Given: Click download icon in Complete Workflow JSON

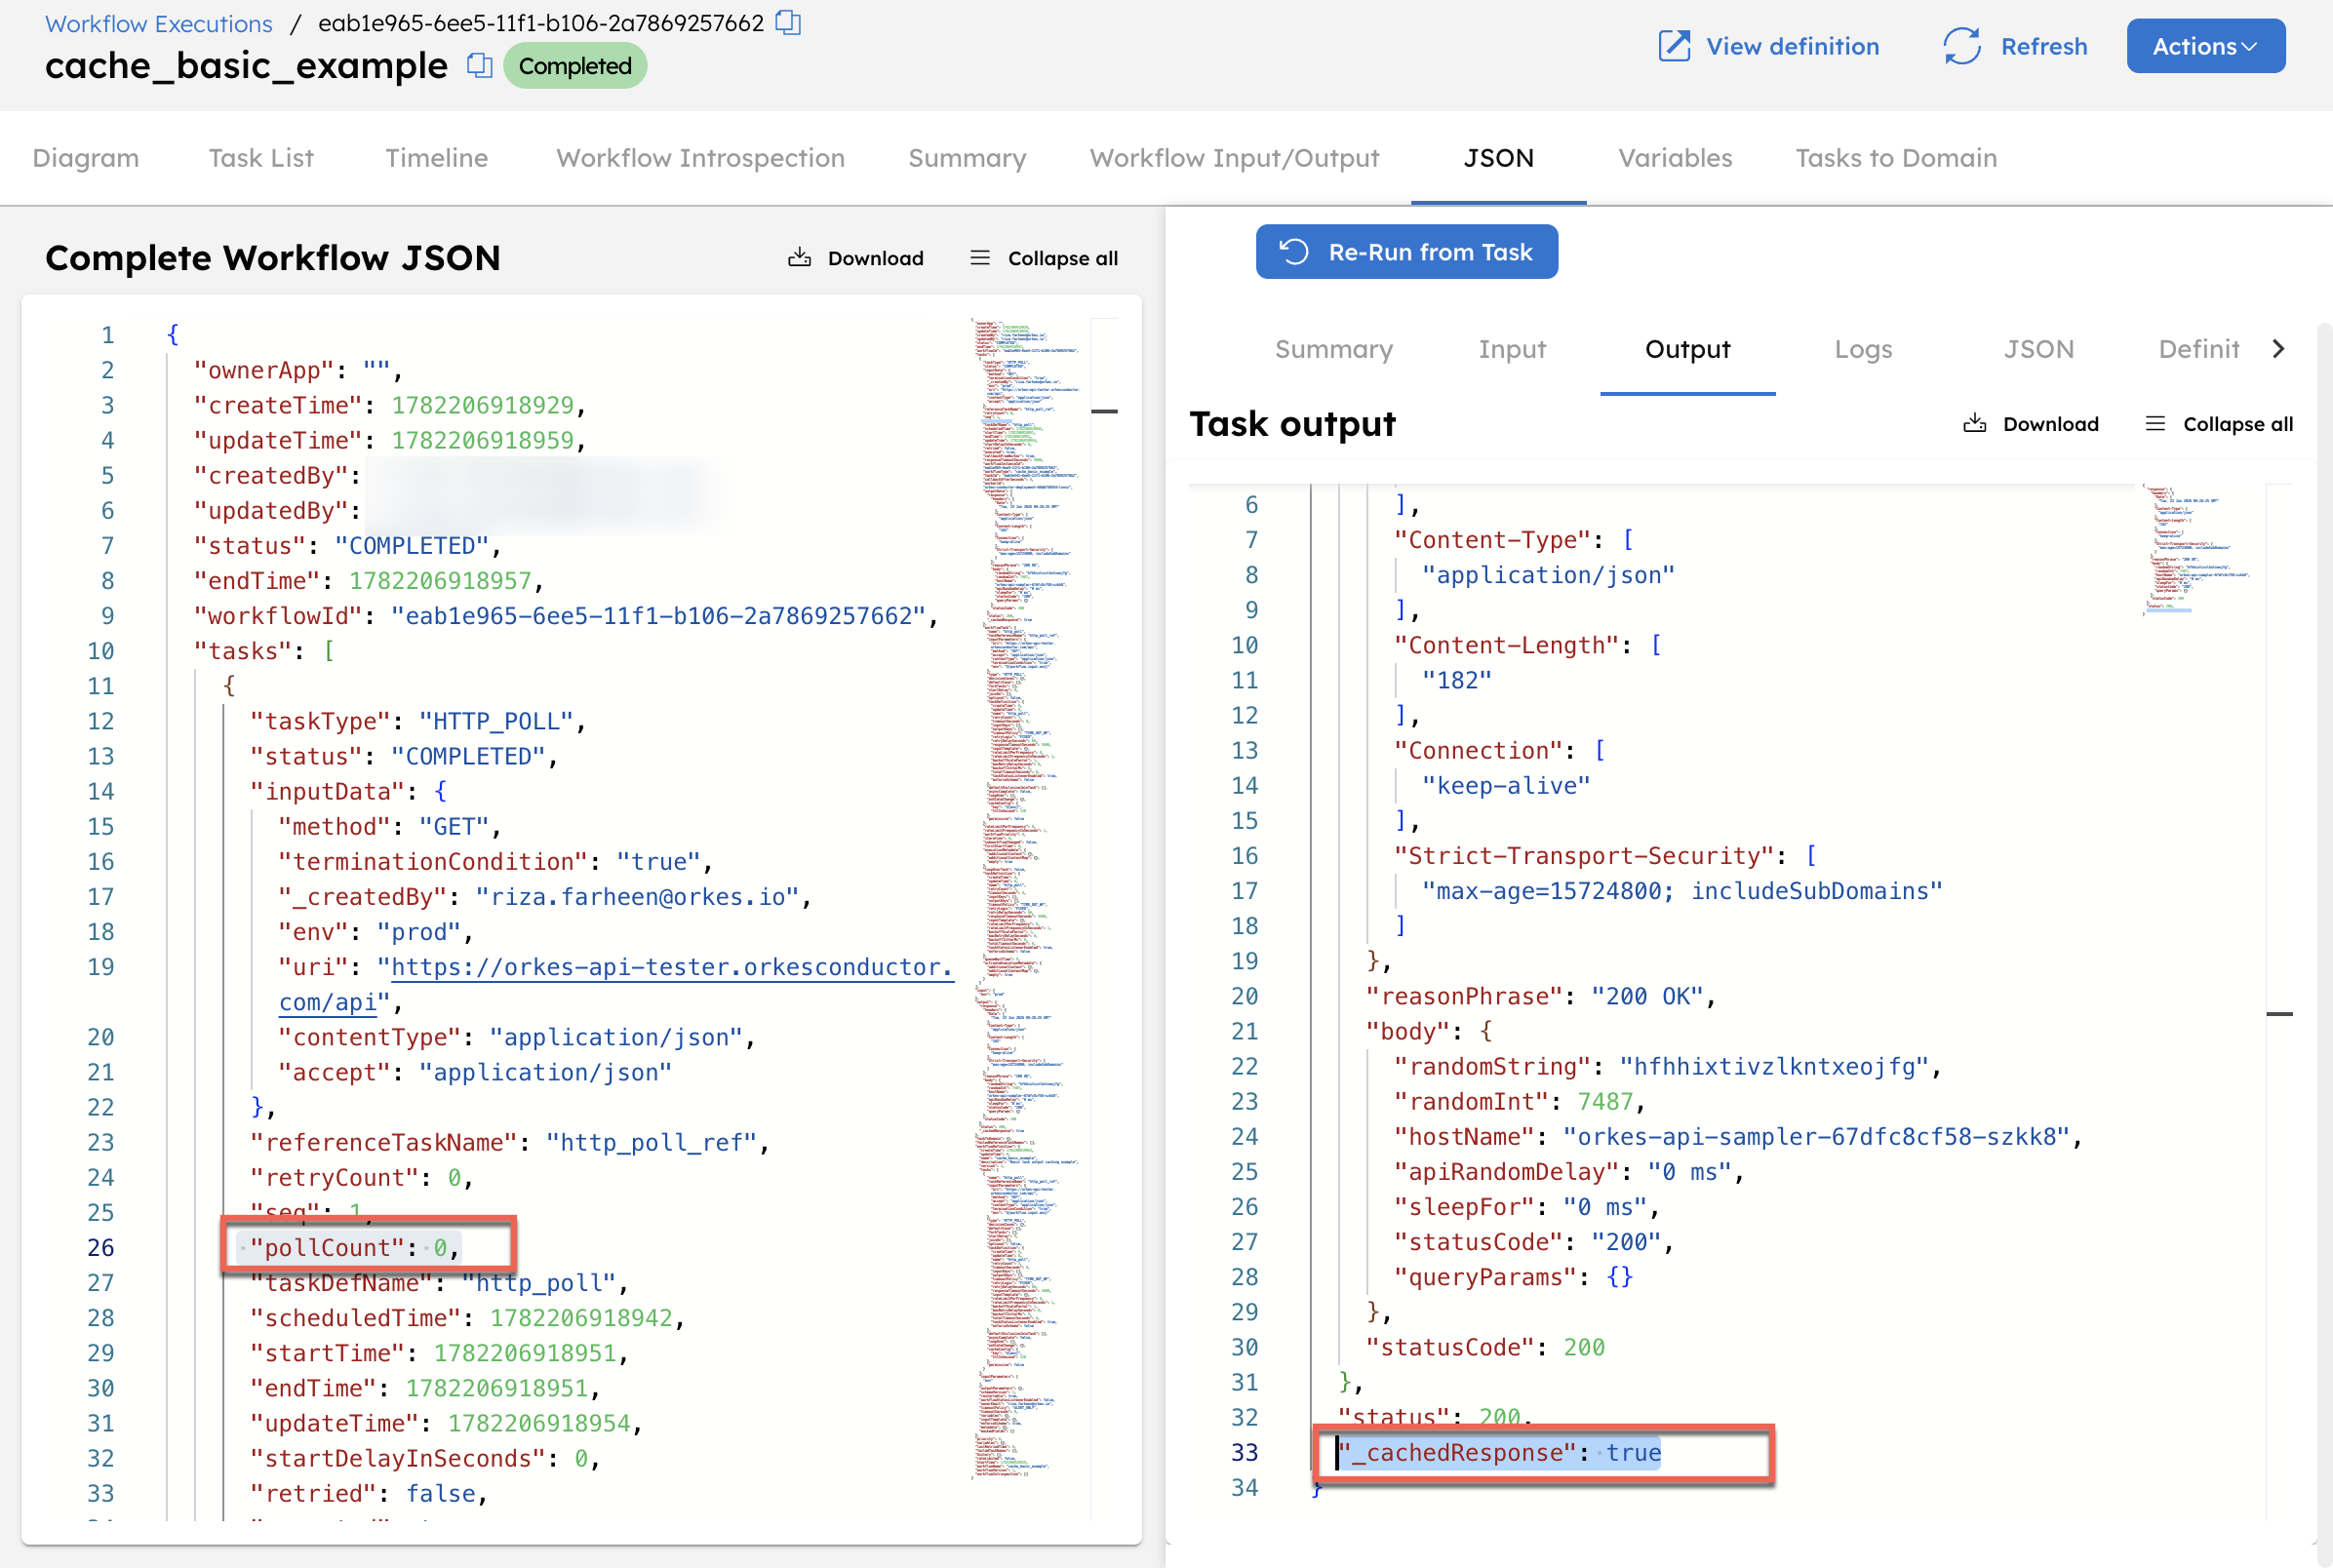Looking at the screenshot, I should [799, 258].
